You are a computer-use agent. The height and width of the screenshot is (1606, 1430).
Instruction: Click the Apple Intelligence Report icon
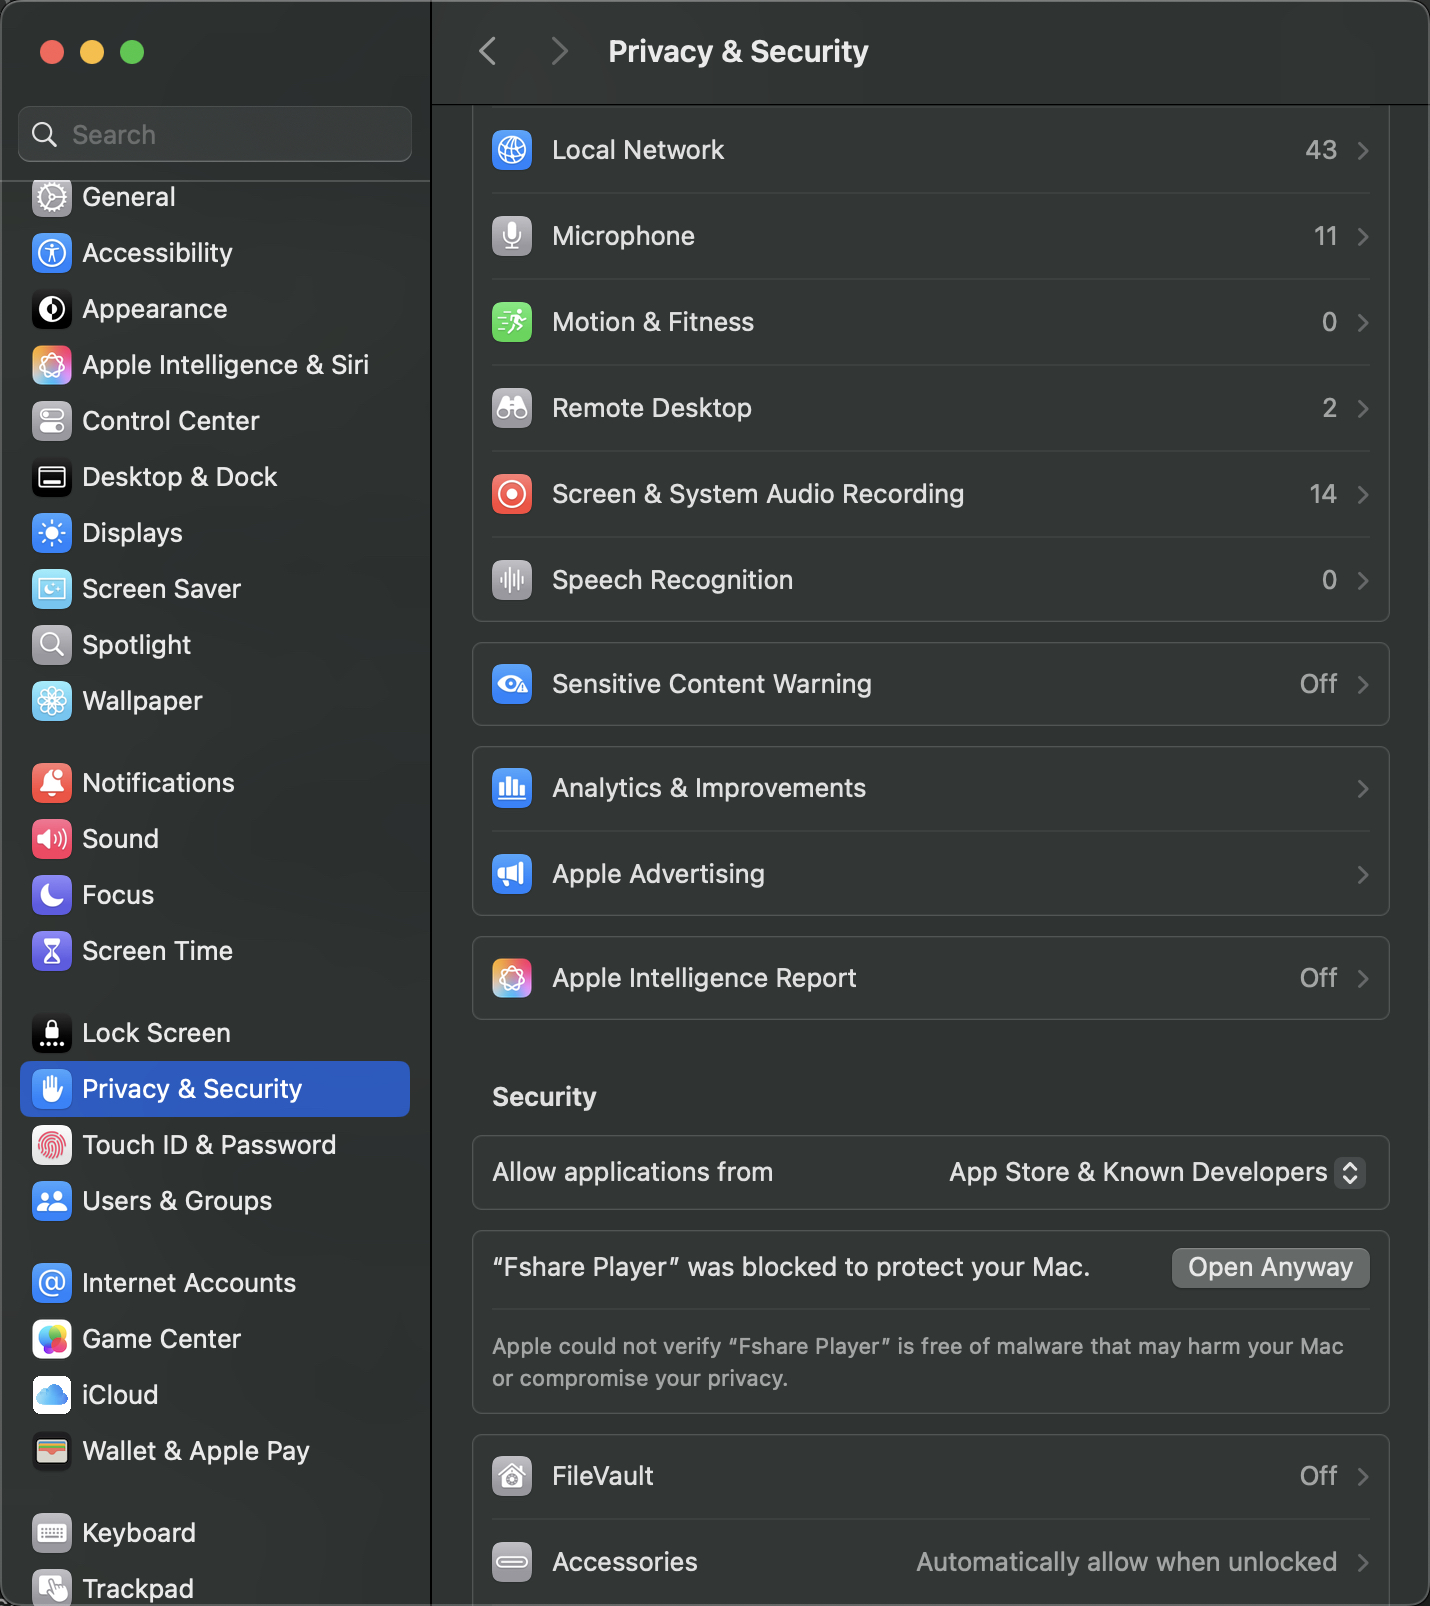pyautogui.click(x=512, y=978)
